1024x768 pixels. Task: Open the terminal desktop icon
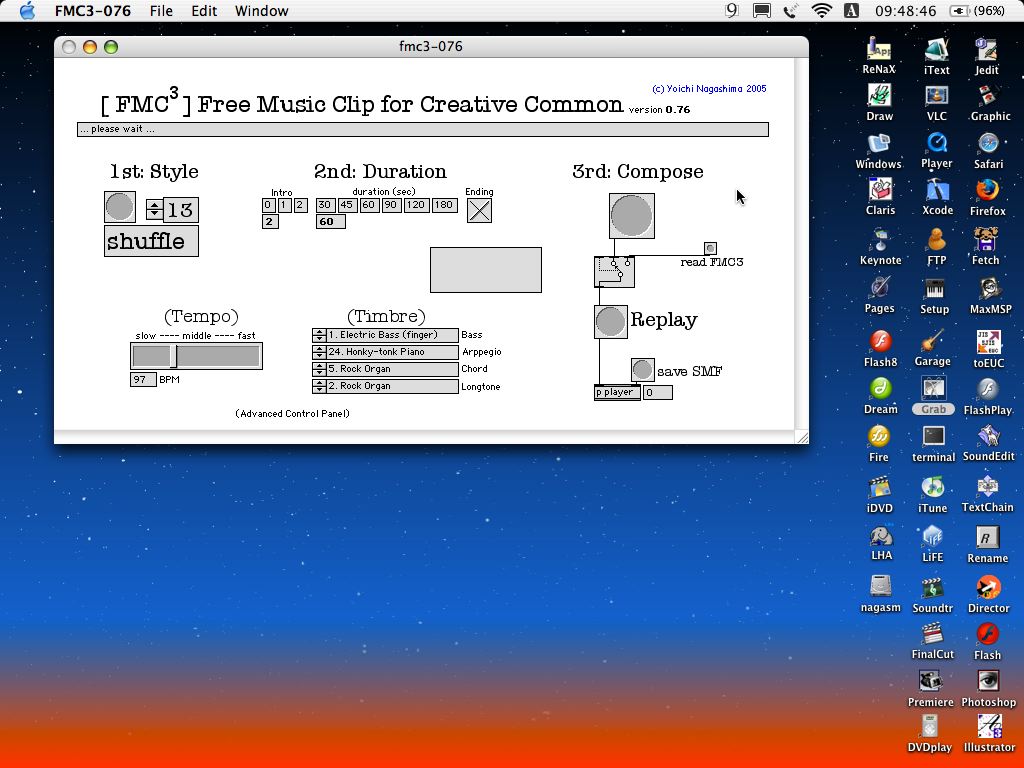pyautogui.click(x=933, y=444)
